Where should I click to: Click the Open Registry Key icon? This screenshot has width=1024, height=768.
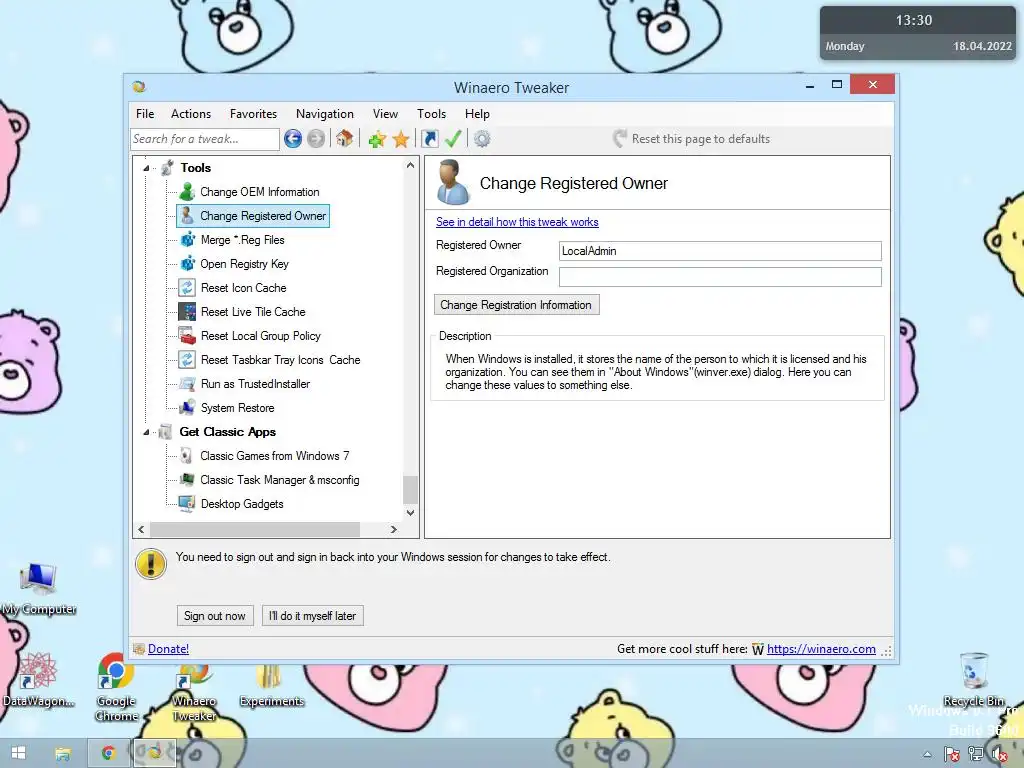[x=187, y=264]
